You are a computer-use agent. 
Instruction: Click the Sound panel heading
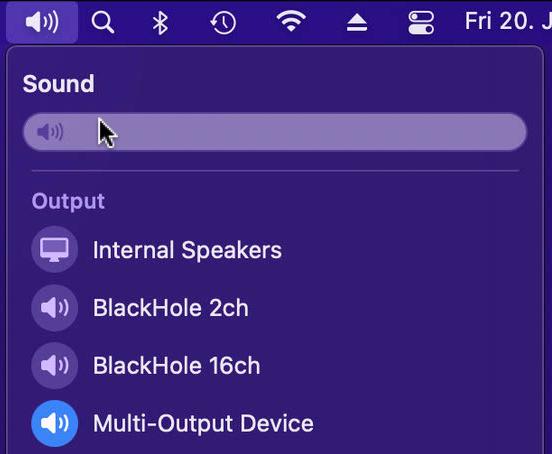[x=58, y=84]
